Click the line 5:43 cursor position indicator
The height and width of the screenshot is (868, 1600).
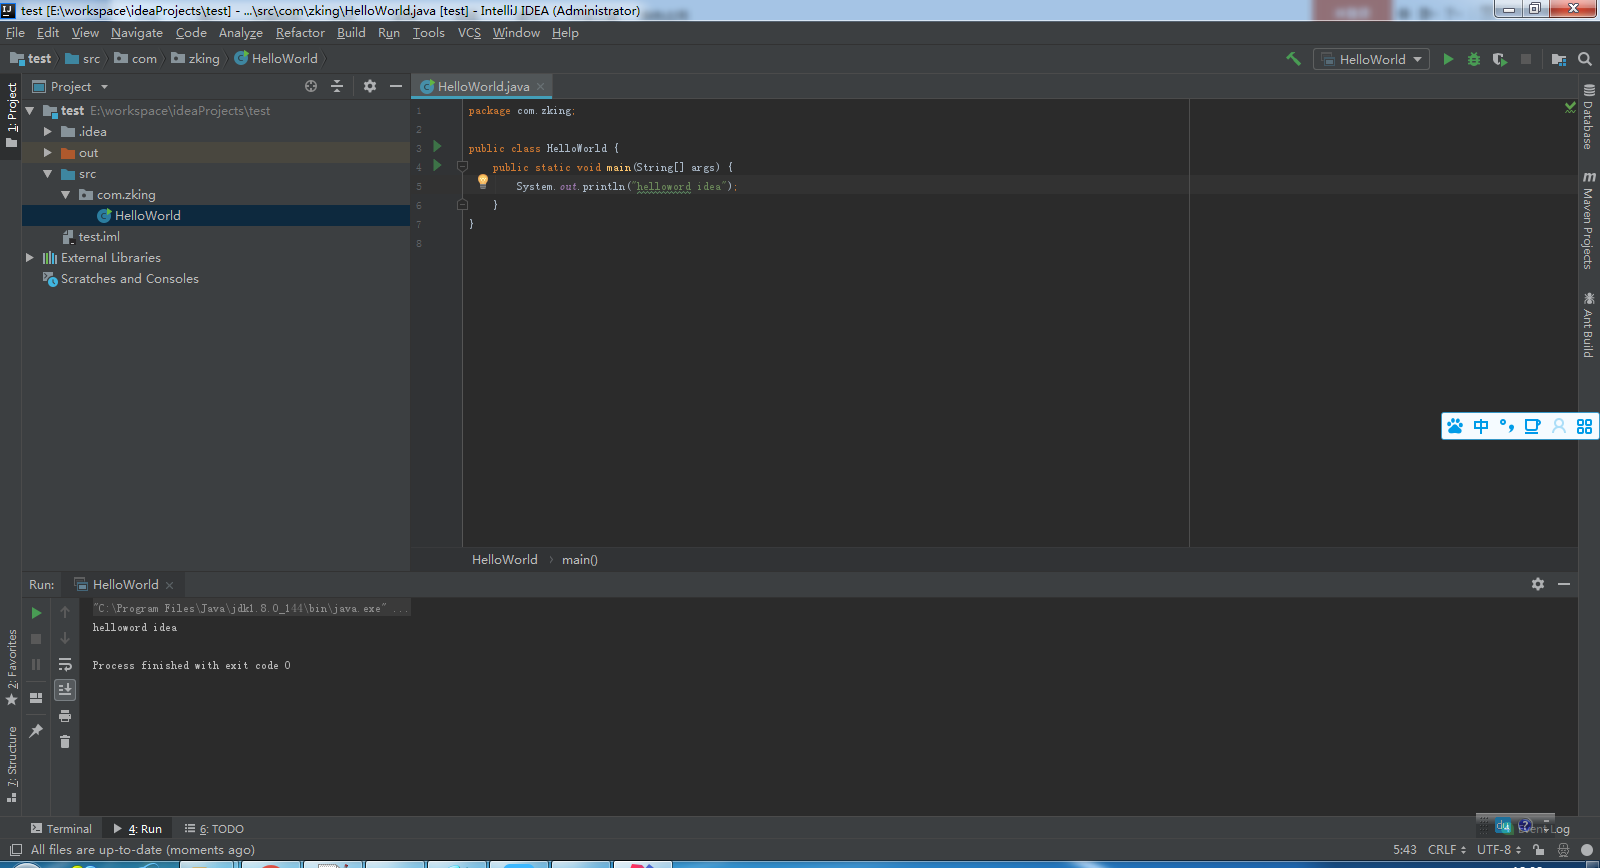(1404, 850)
